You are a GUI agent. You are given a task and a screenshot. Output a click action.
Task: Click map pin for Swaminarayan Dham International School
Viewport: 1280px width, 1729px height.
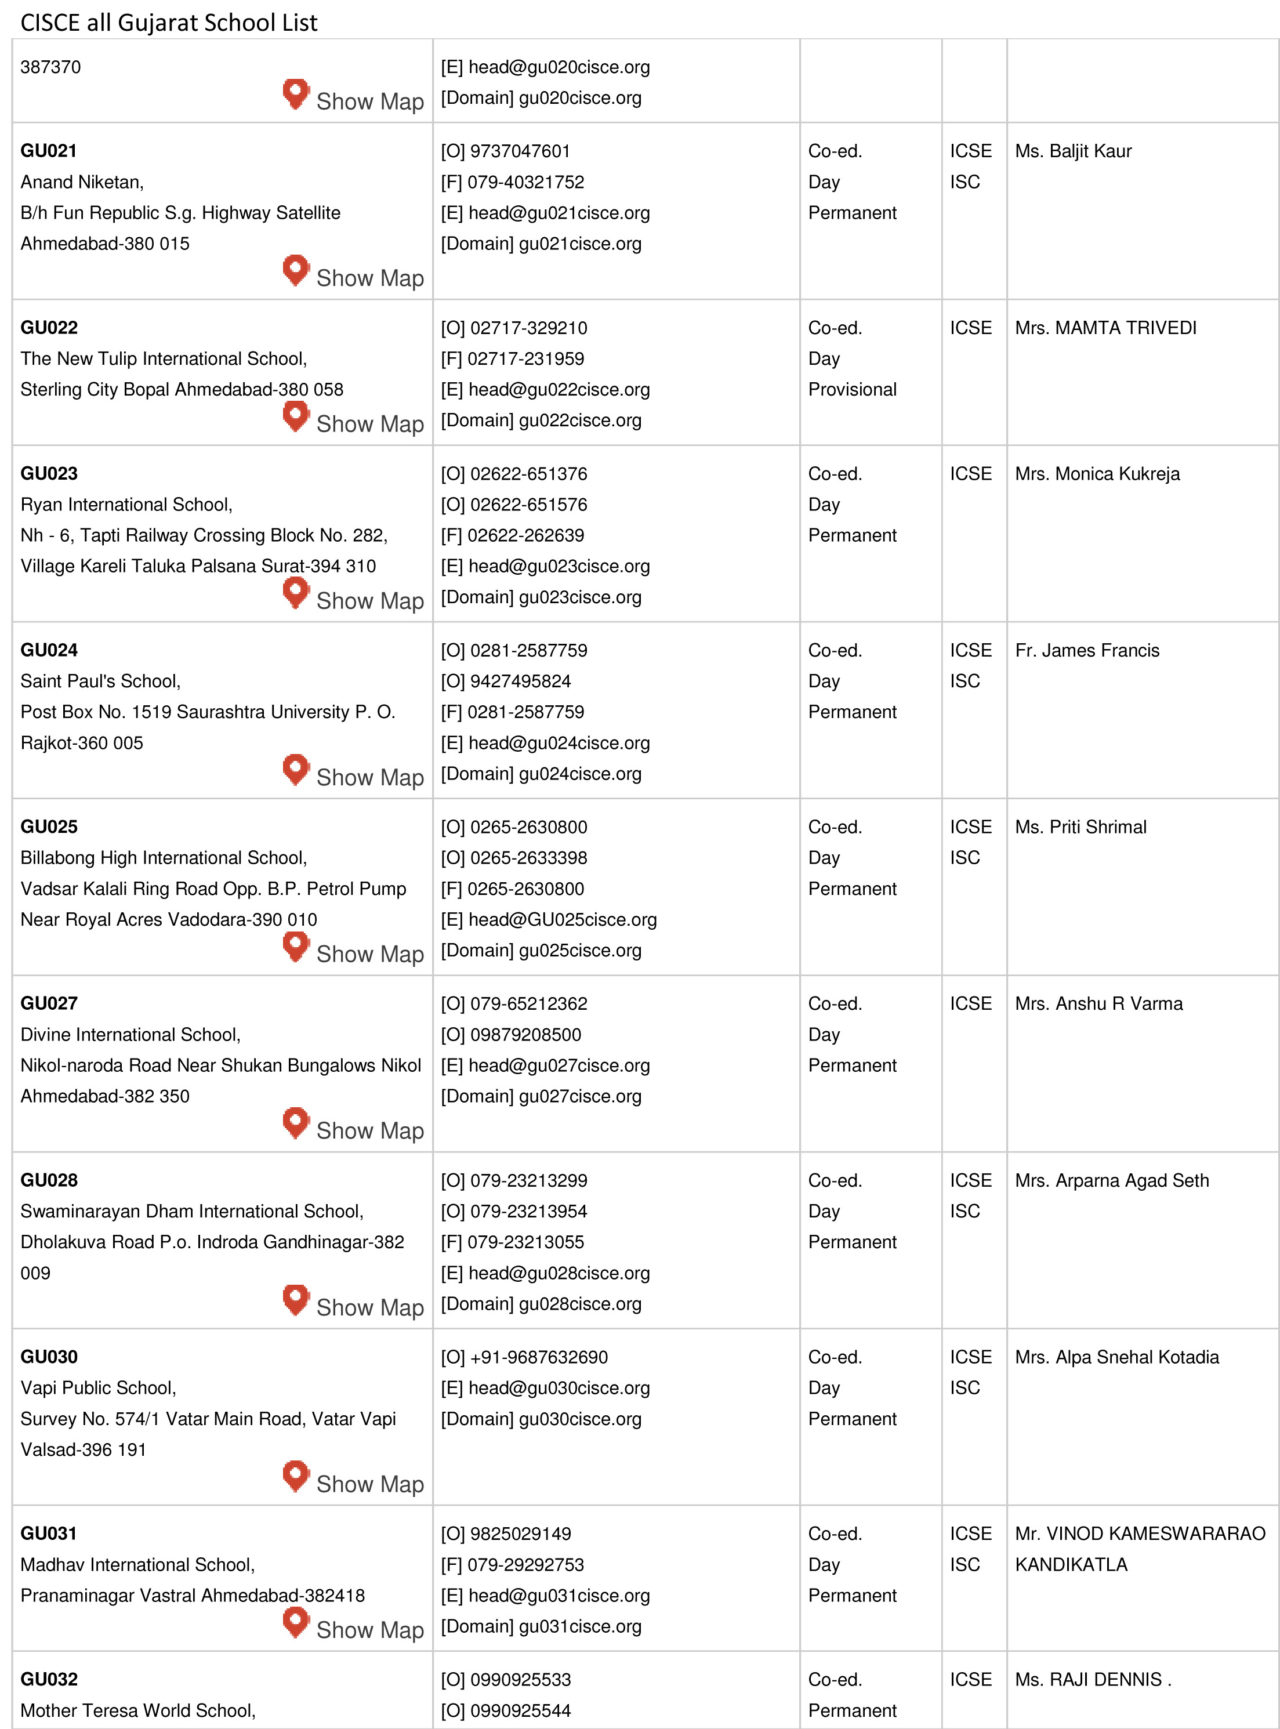pos(296,1299)
